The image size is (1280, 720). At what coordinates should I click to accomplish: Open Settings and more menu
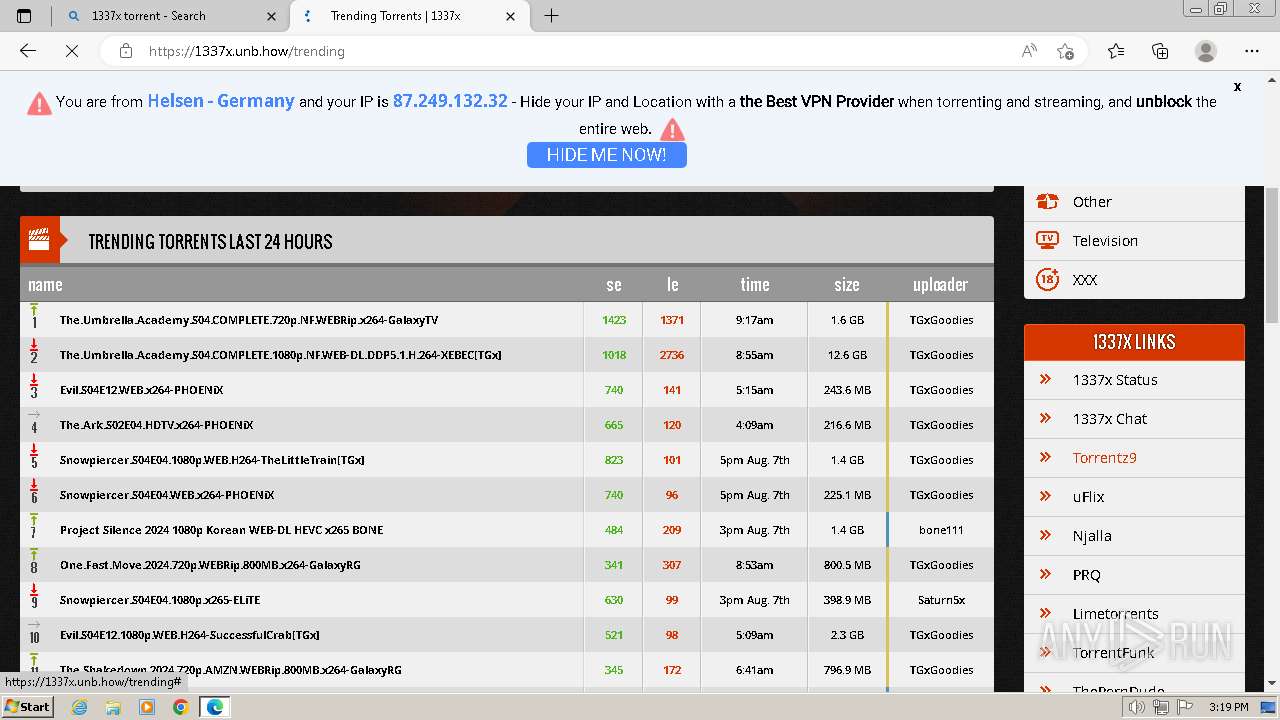pyautogui.click(x=1252, y=51)
